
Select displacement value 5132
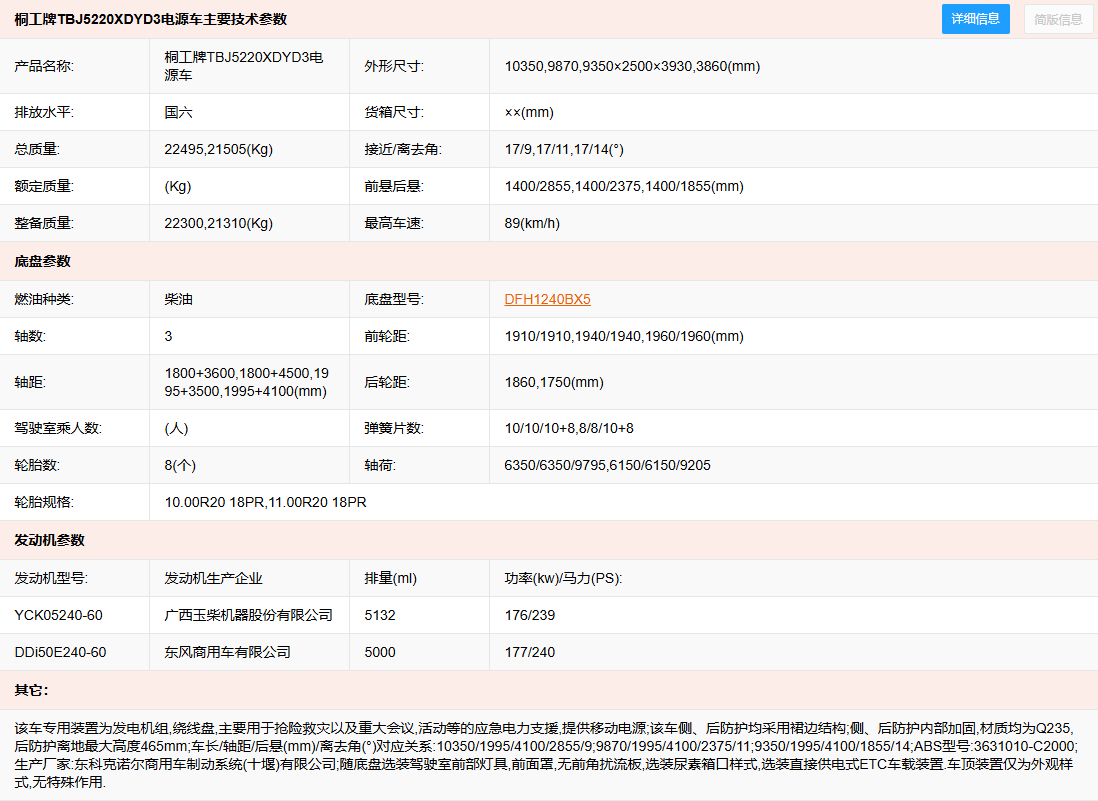(x=380, y=615)
